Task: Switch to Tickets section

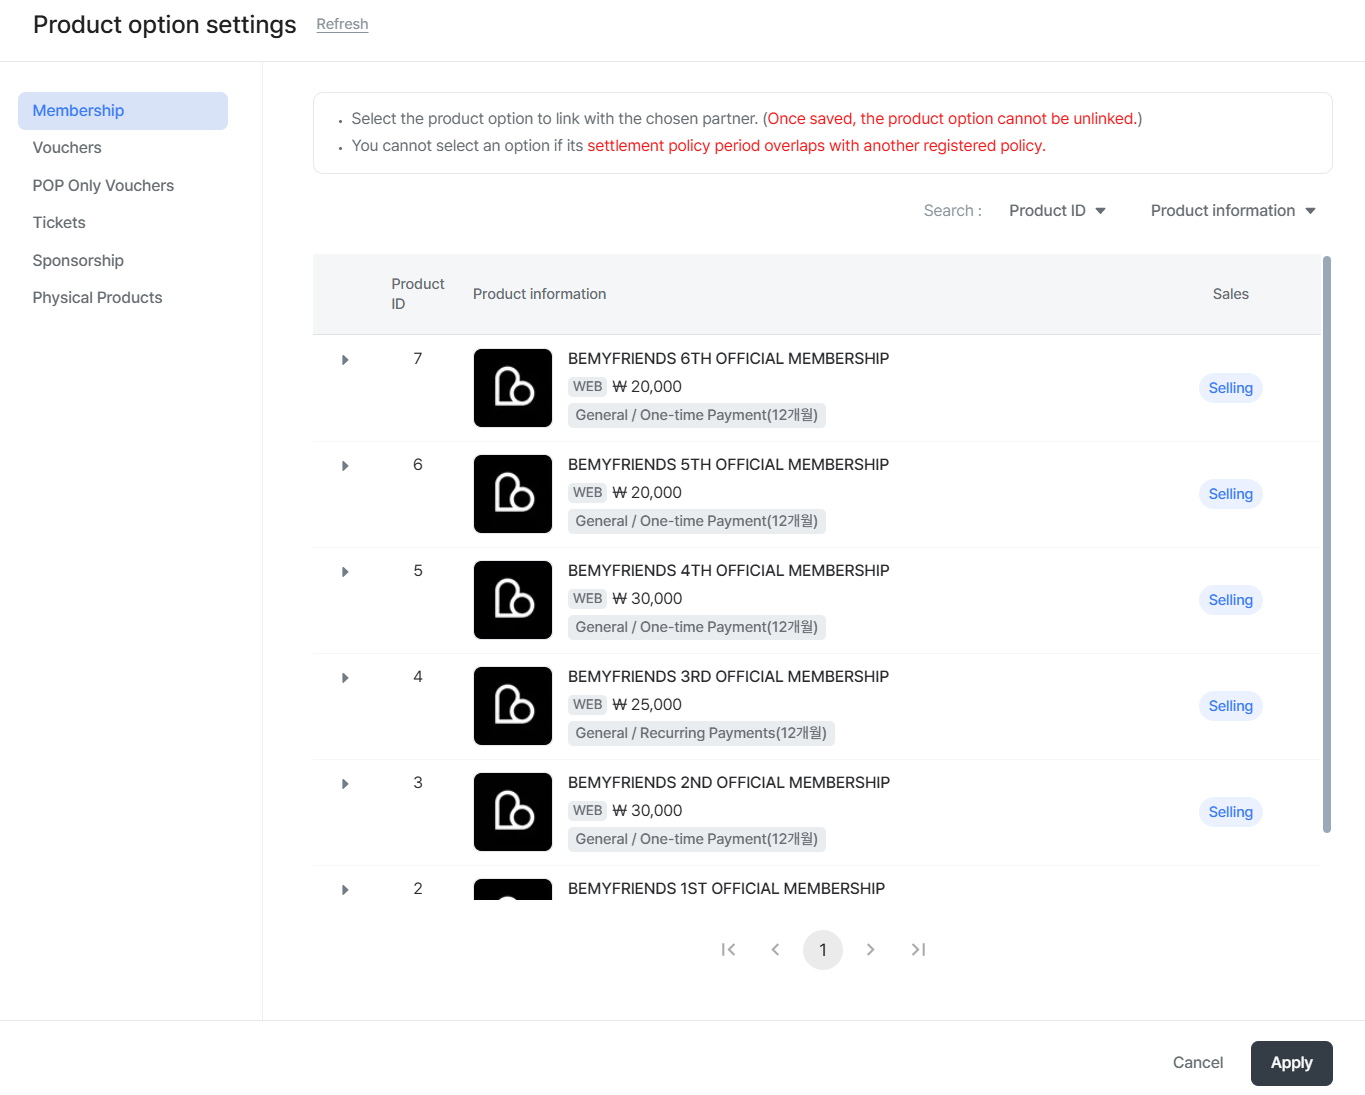Action: [59, 223]
